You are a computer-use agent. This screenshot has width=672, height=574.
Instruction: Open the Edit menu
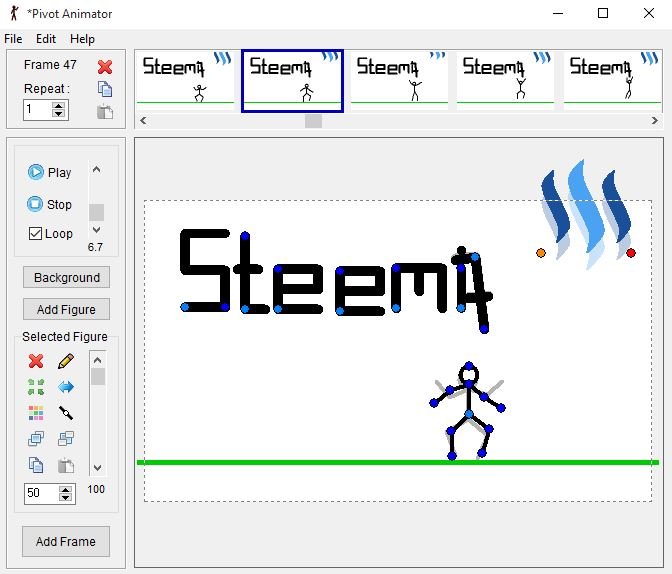46,39
